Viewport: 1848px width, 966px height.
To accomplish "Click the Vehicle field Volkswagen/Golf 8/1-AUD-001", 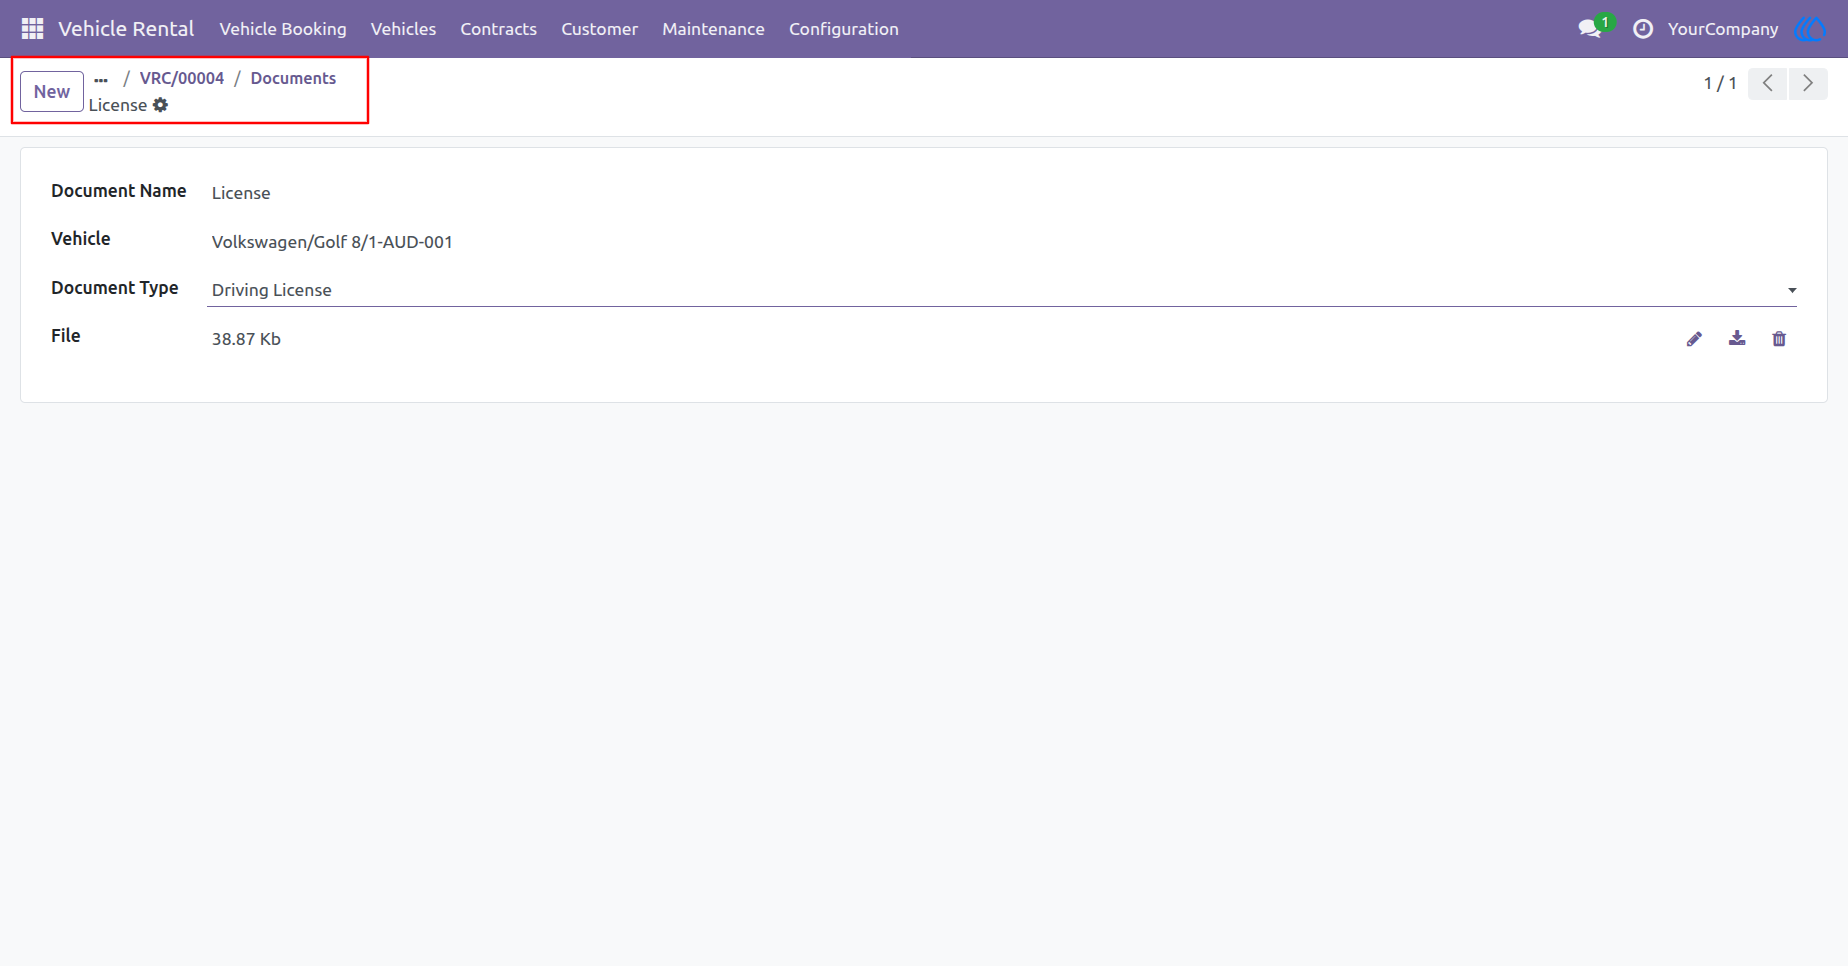I will click(x=332, y=242).
